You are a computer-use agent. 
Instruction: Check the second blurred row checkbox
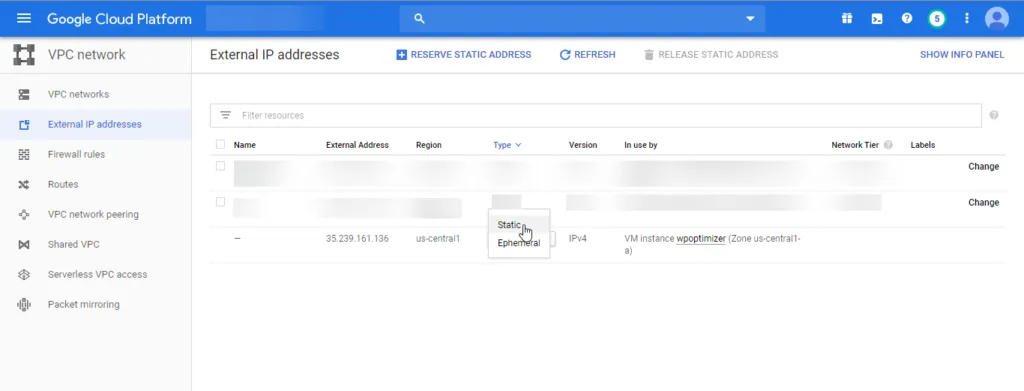click(220, 202)
